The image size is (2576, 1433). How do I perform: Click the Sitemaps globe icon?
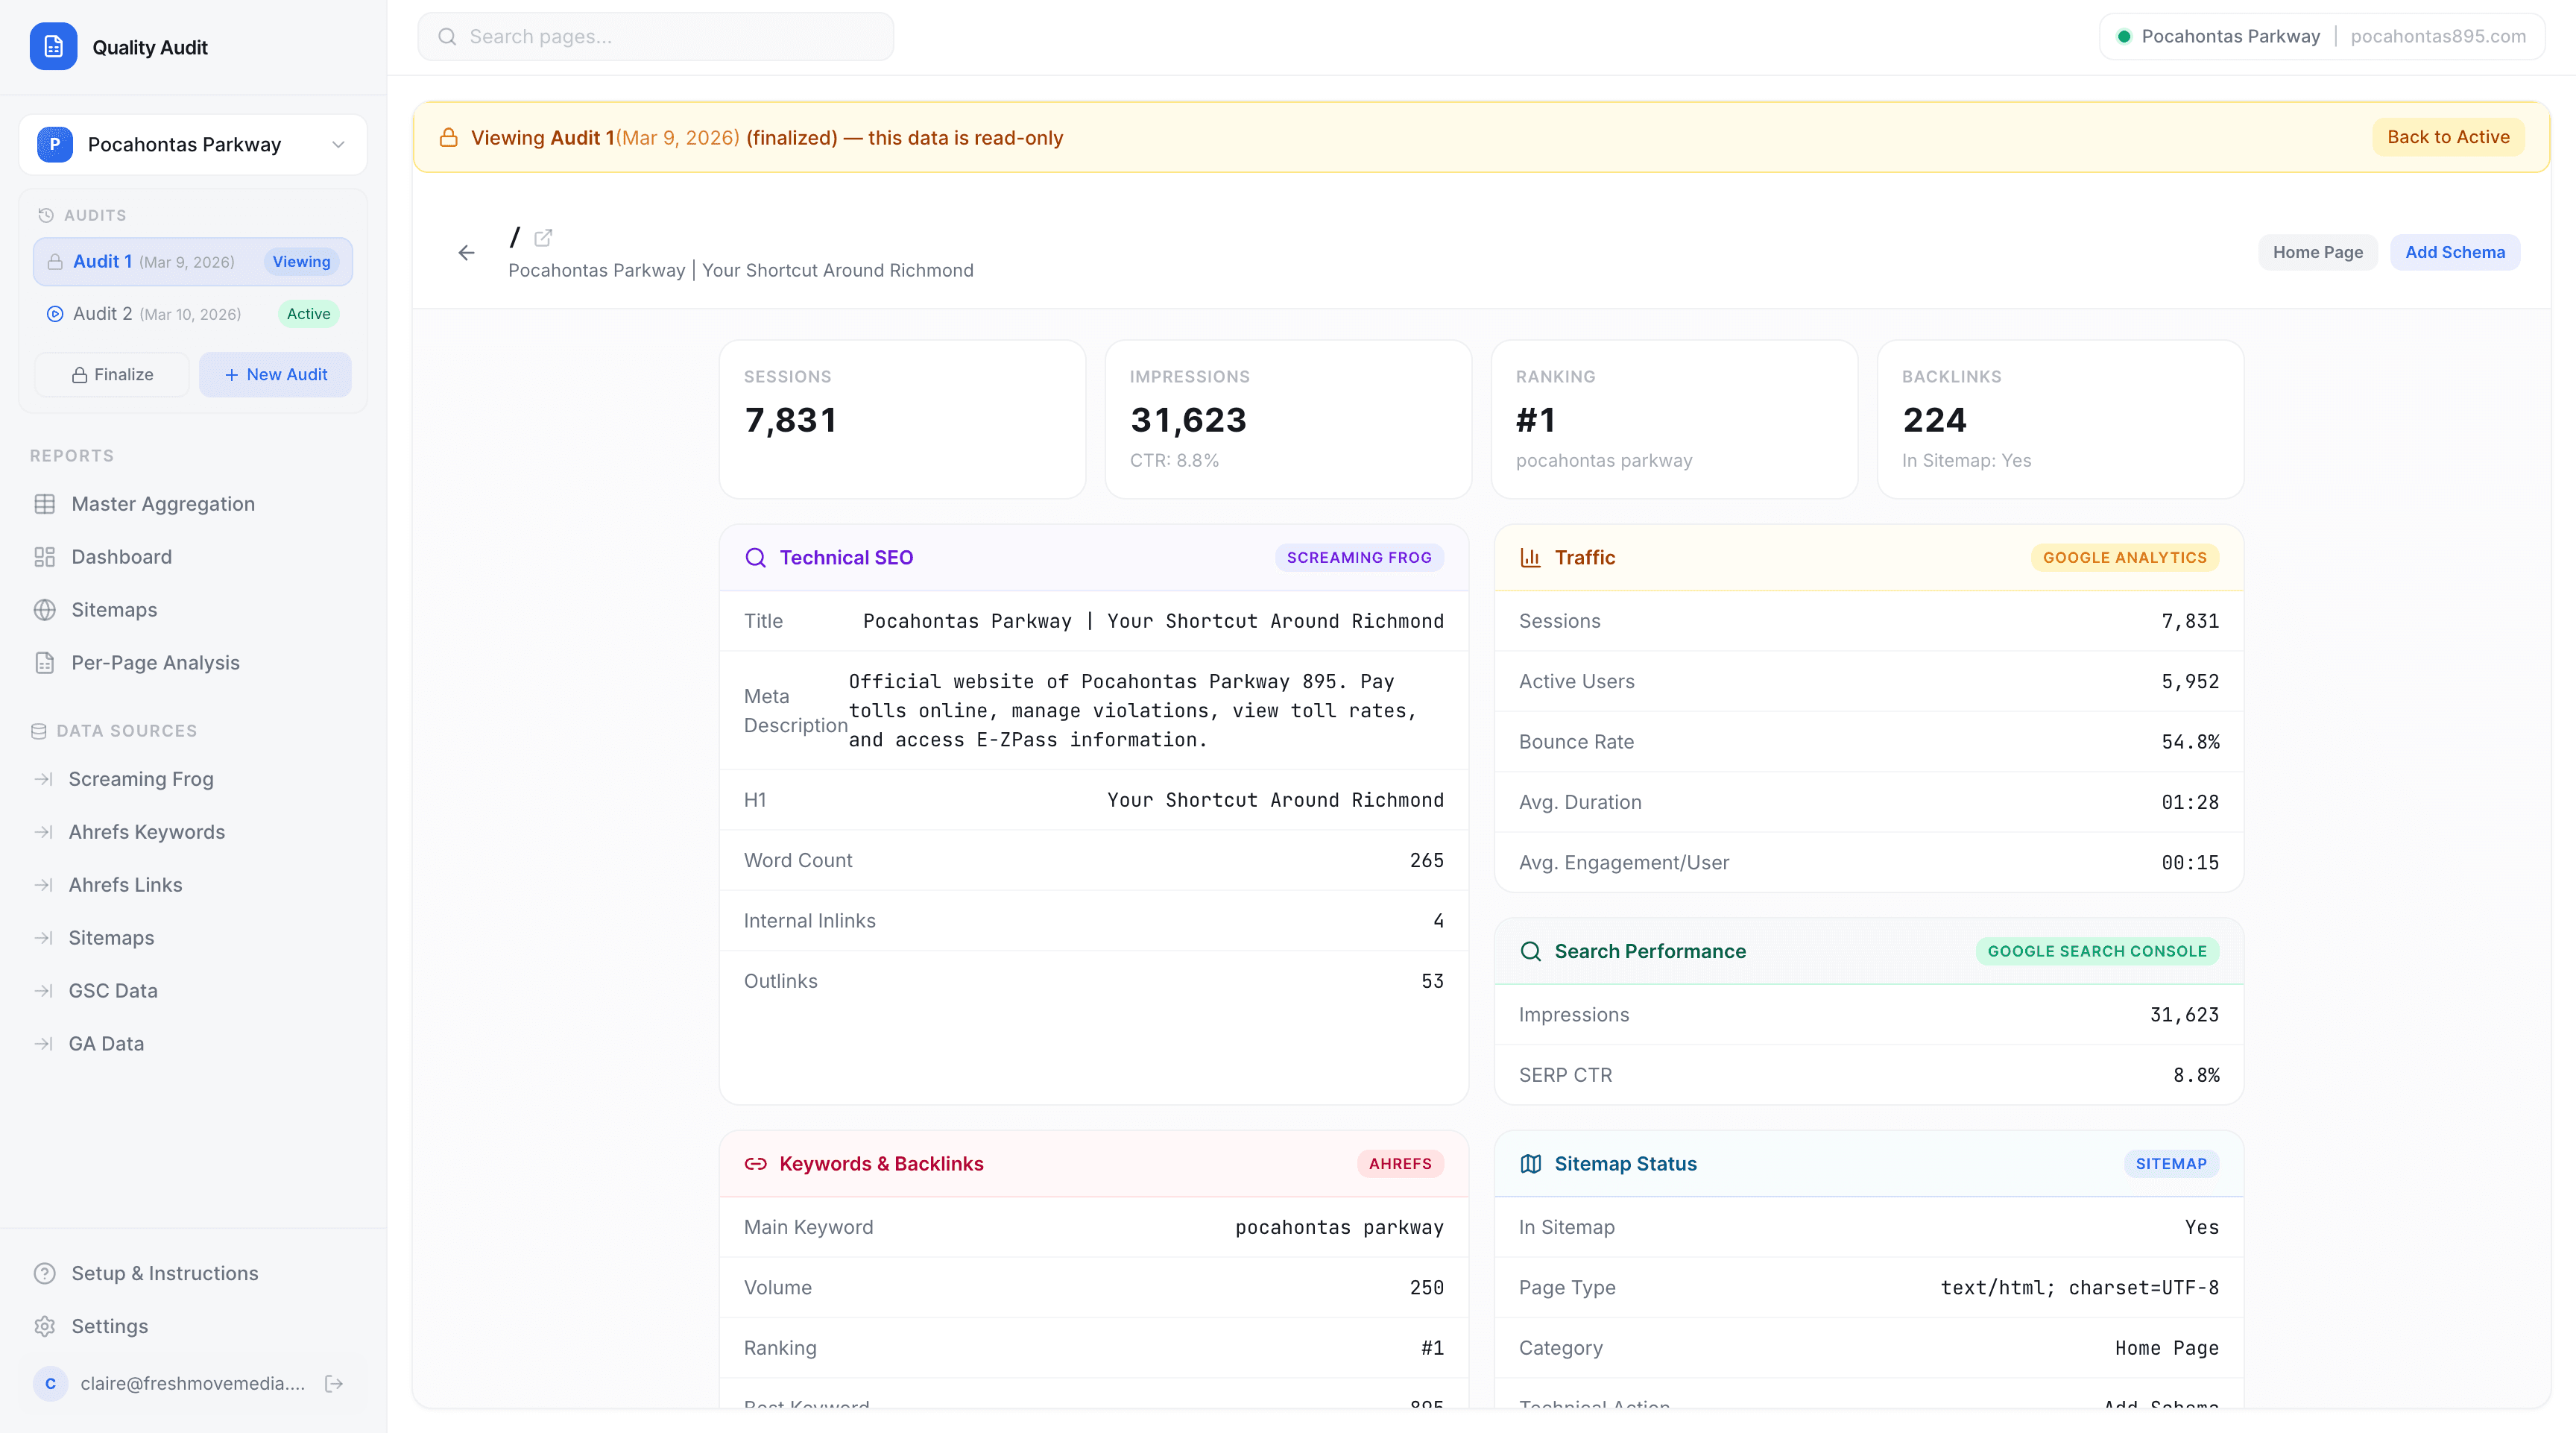44,610
